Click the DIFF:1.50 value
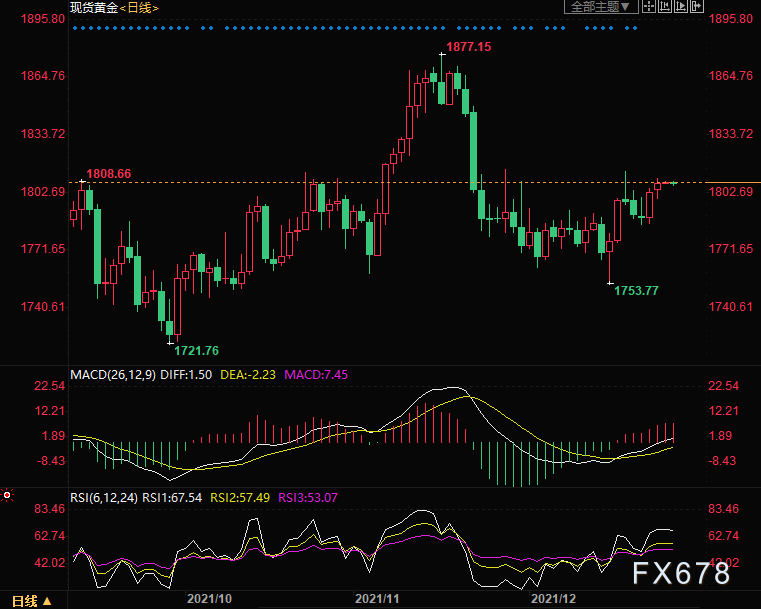761x609 pixels. [x=186, y=375]
